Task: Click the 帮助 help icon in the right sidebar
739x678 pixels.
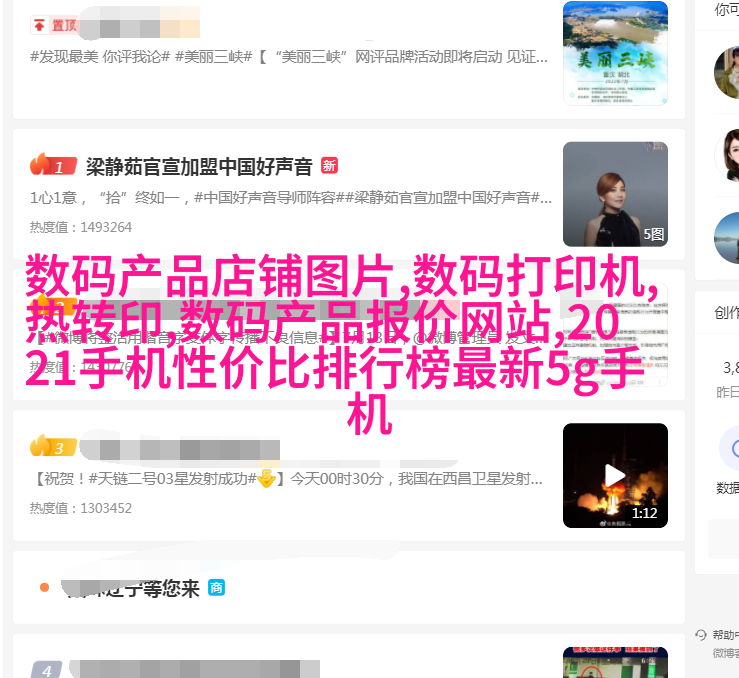Action: point(701,635)
